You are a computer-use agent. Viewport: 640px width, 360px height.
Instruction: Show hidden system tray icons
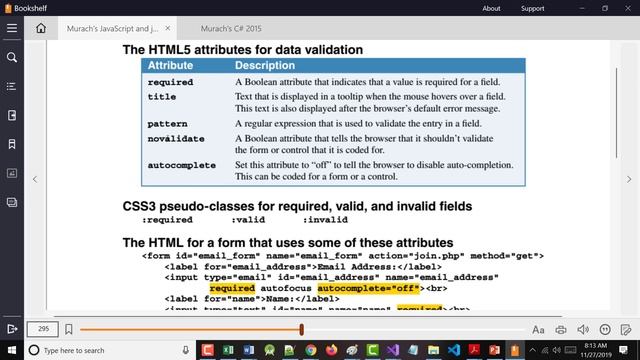coord(532,350)
